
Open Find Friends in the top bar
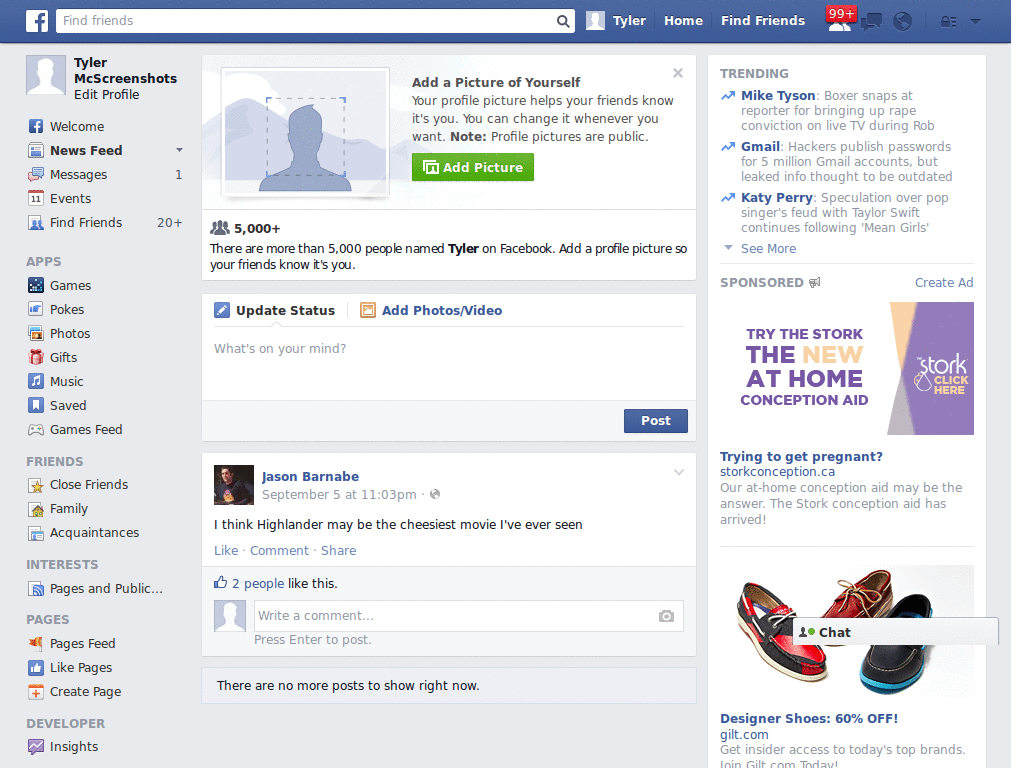(x=763, y=21)
